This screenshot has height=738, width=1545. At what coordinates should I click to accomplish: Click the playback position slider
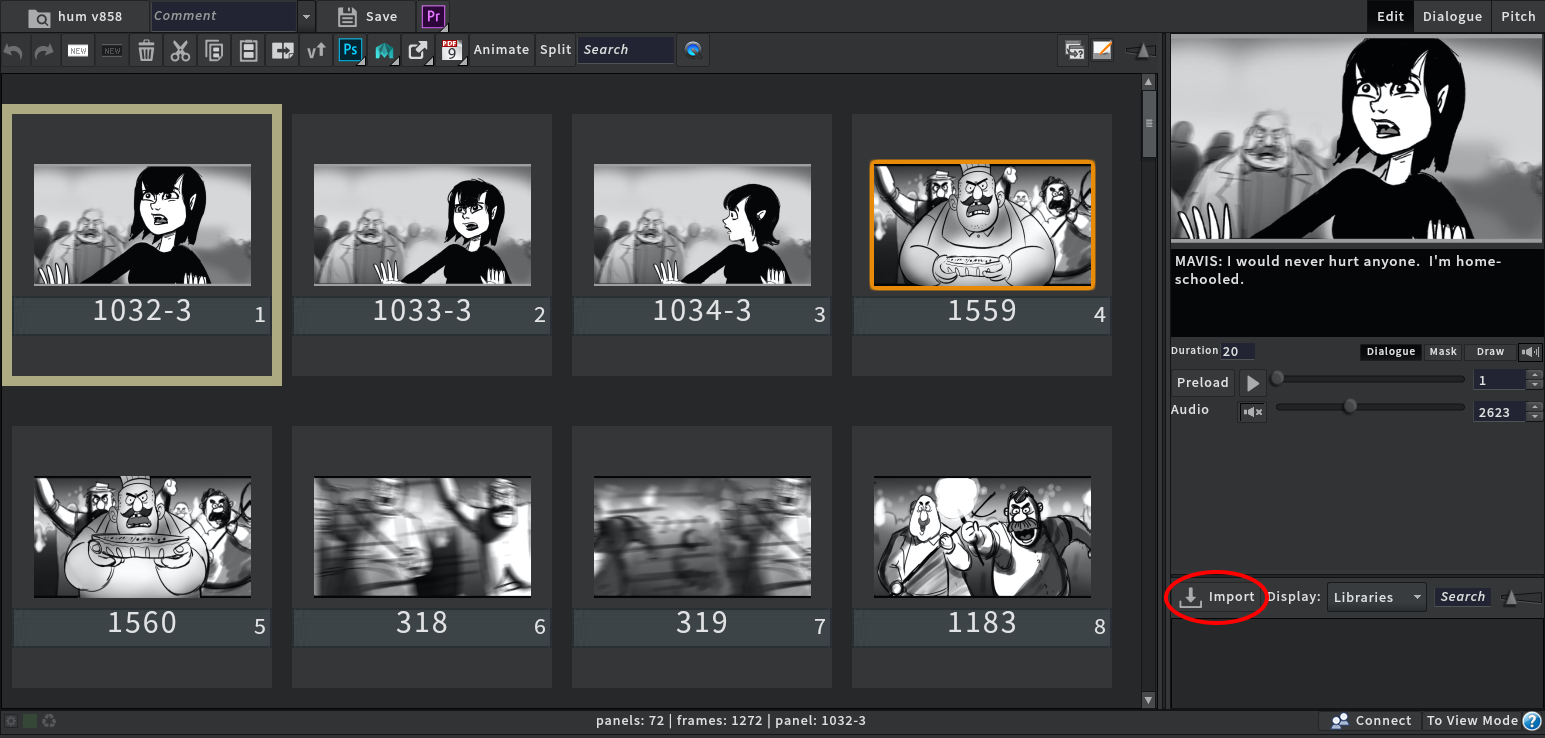pos(1369,379)
